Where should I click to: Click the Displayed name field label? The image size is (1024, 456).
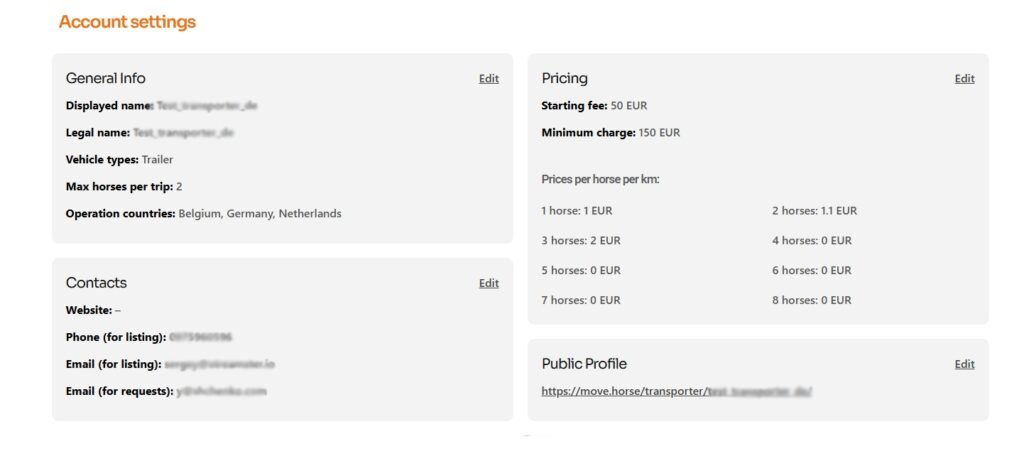coord(108,105)
